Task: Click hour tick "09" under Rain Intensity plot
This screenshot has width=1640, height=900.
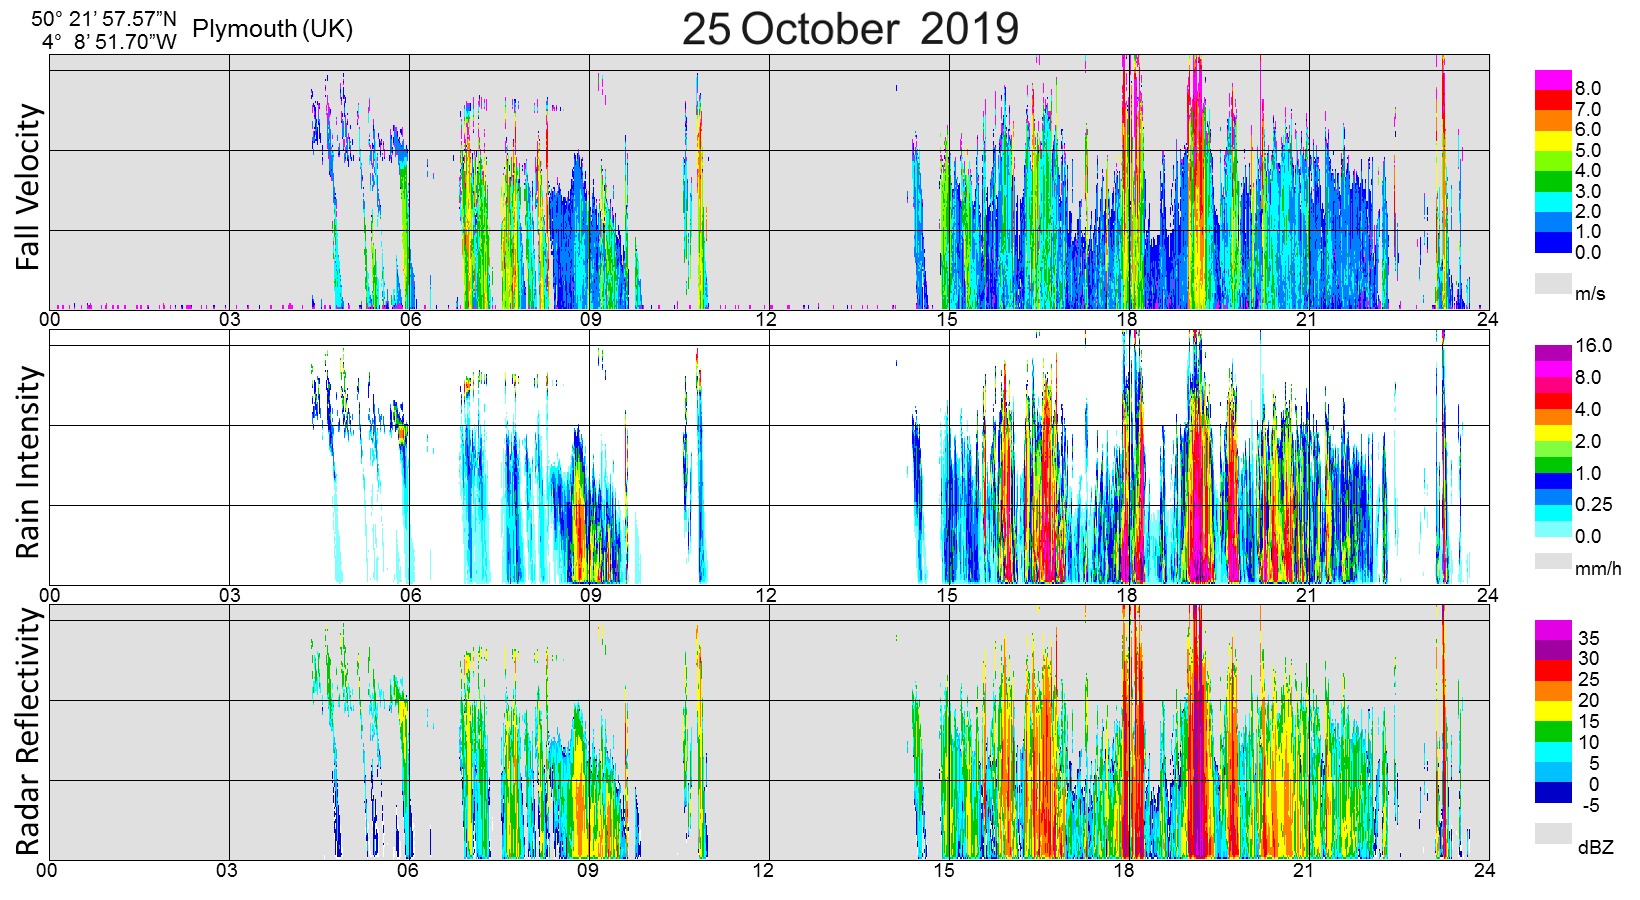Action: [590, 596]
